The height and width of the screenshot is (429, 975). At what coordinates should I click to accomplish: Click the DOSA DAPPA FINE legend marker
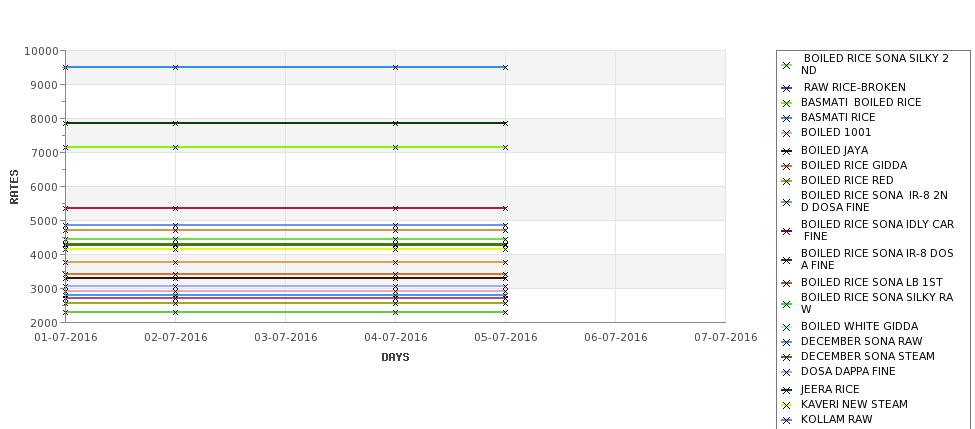[x=786, y=372]
